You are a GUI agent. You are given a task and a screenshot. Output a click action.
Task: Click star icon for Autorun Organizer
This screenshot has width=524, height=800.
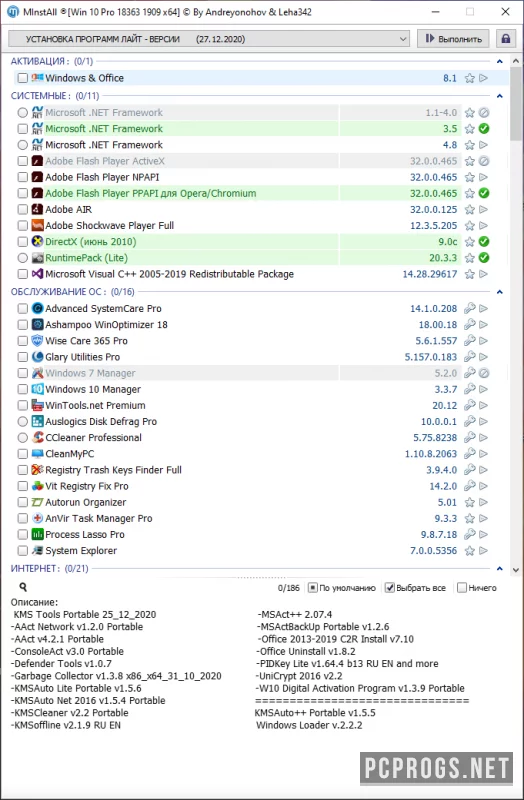[x=469, y=502]
